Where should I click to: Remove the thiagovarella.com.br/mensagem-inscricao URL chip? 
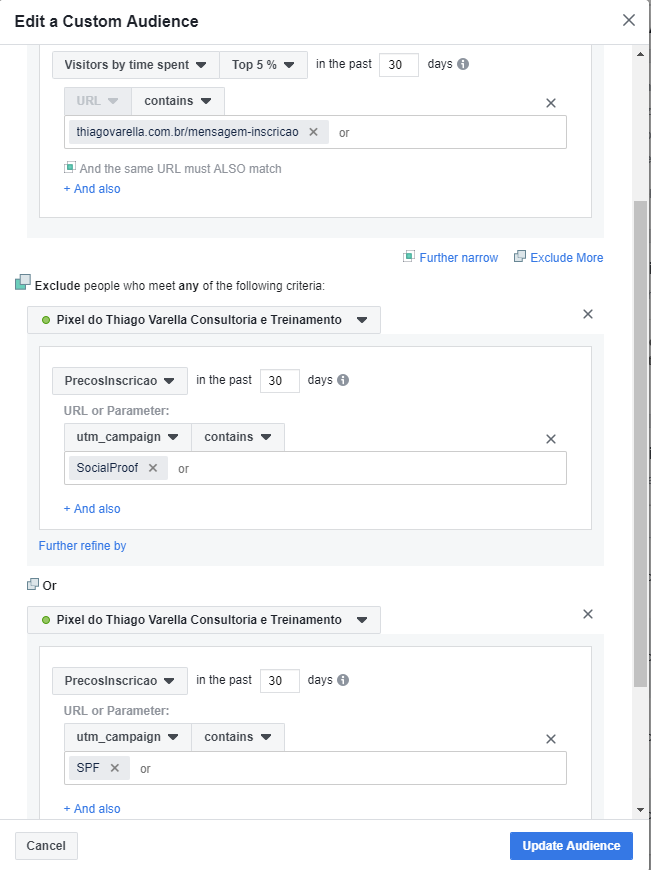coord(313,132)
